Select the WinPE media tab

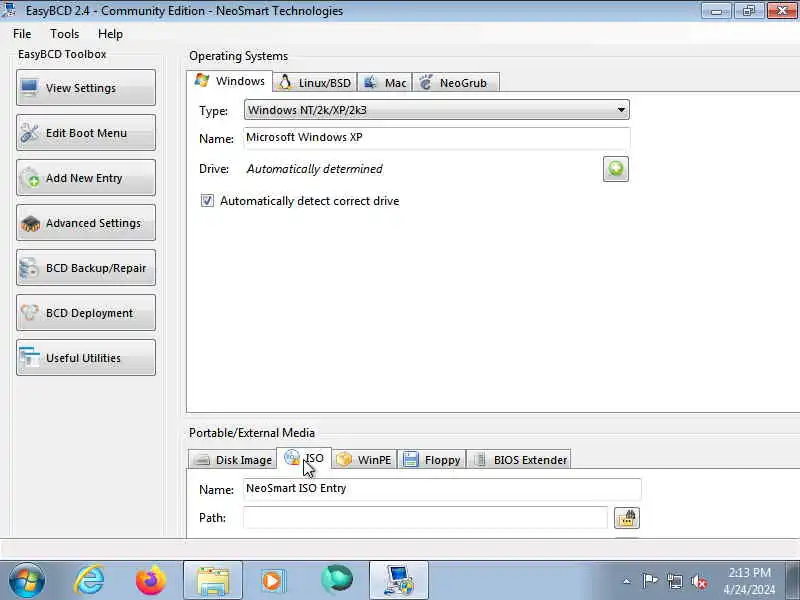(364, 460)
